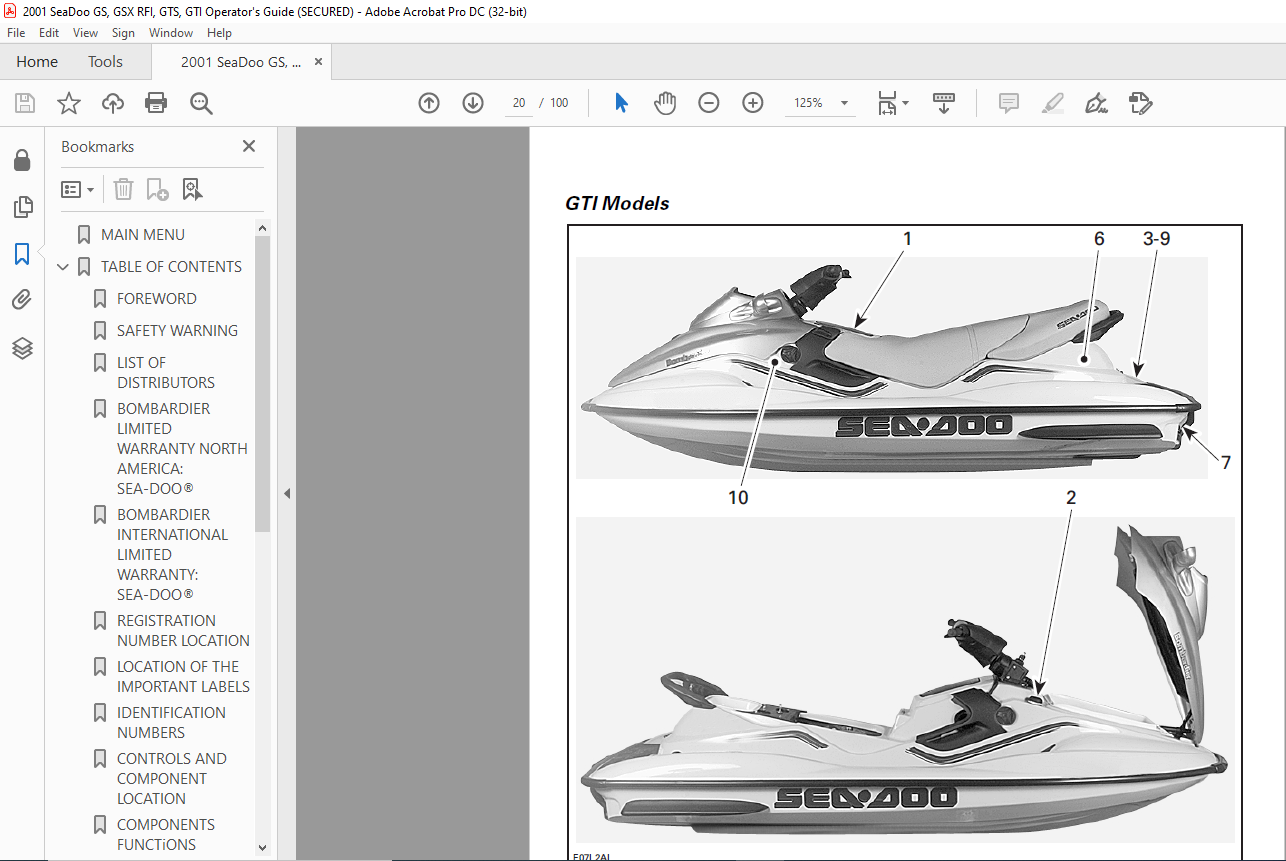Image resolution: width=1286 pixels, height=861 pixels.
Task: Print the document via printer icon
Action: pyautogui.click(x=156, y=103)
